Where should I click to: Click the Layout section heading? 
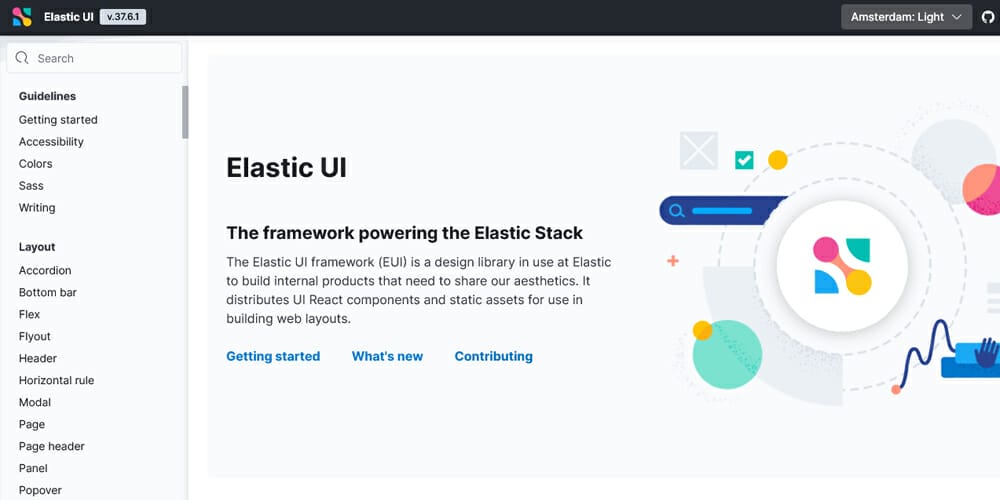coord(37,247)
